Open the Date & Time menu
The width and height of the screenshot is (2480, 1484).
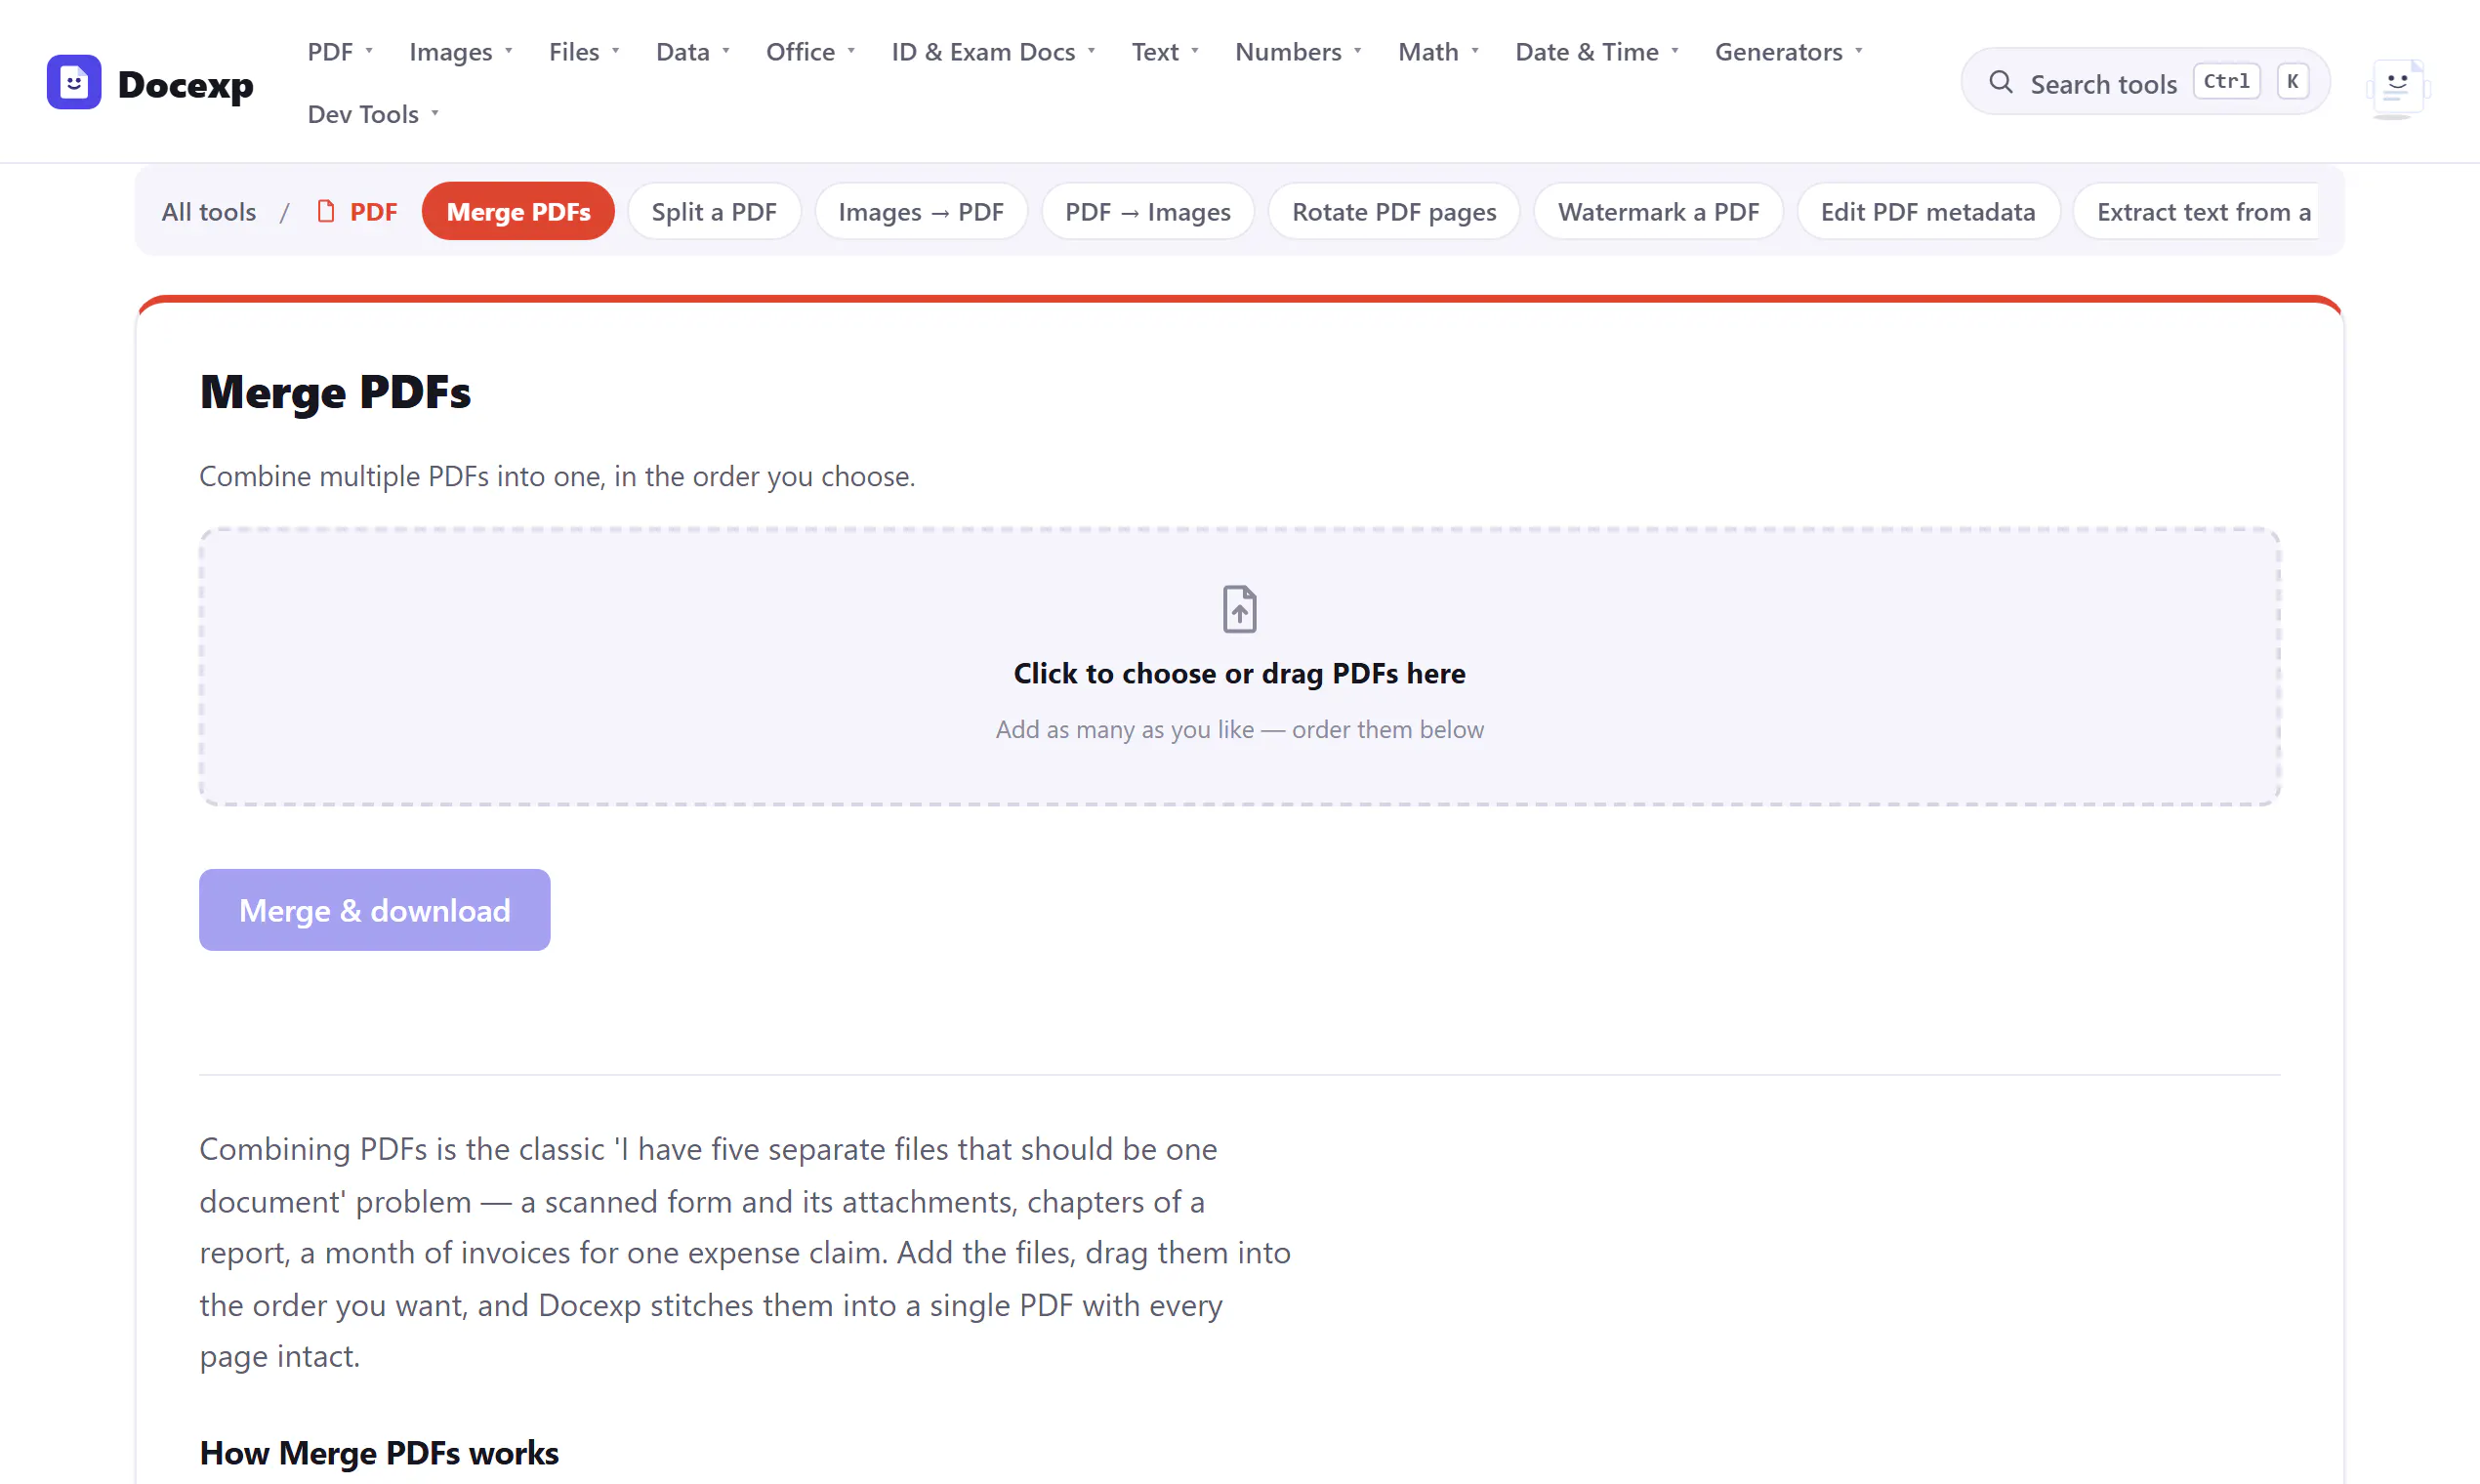tap(1597, 51)
